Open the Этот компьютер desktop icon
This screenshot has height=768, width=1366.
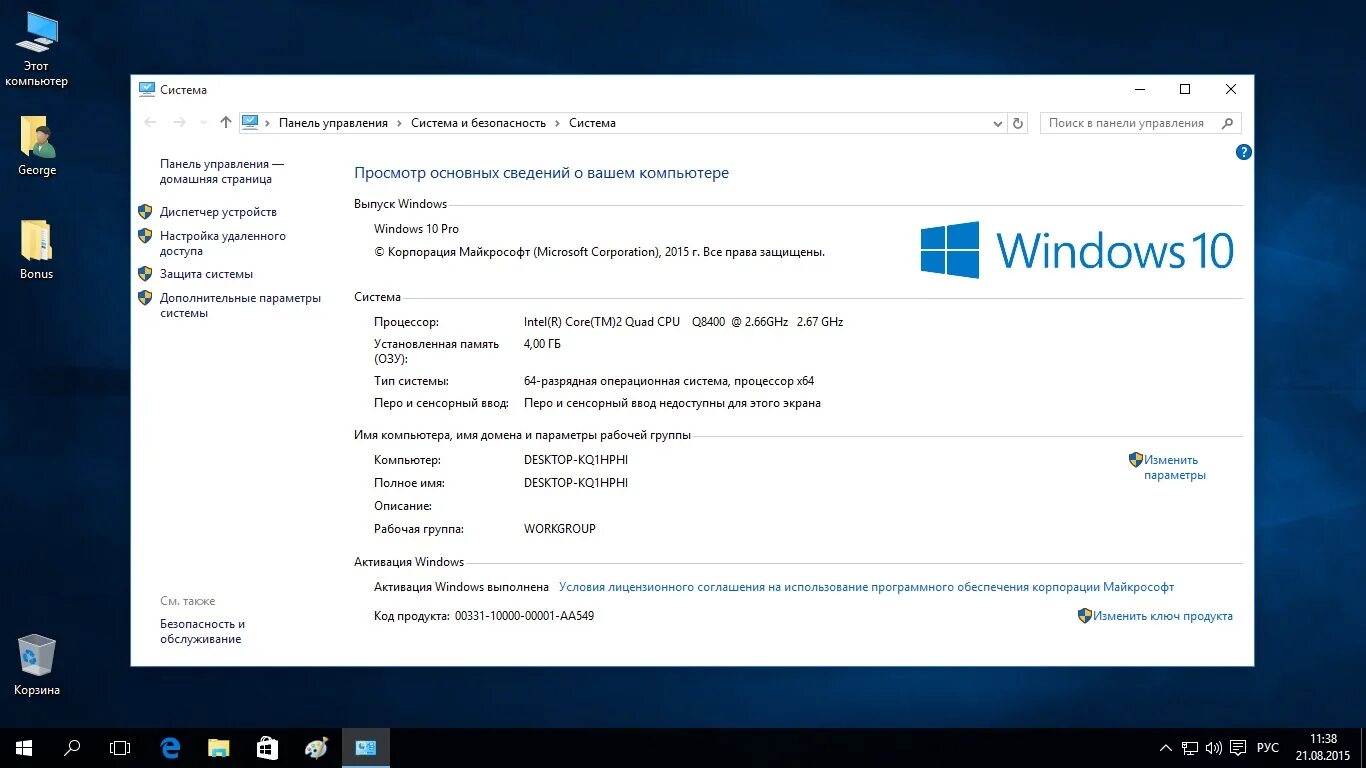point(37,49)
